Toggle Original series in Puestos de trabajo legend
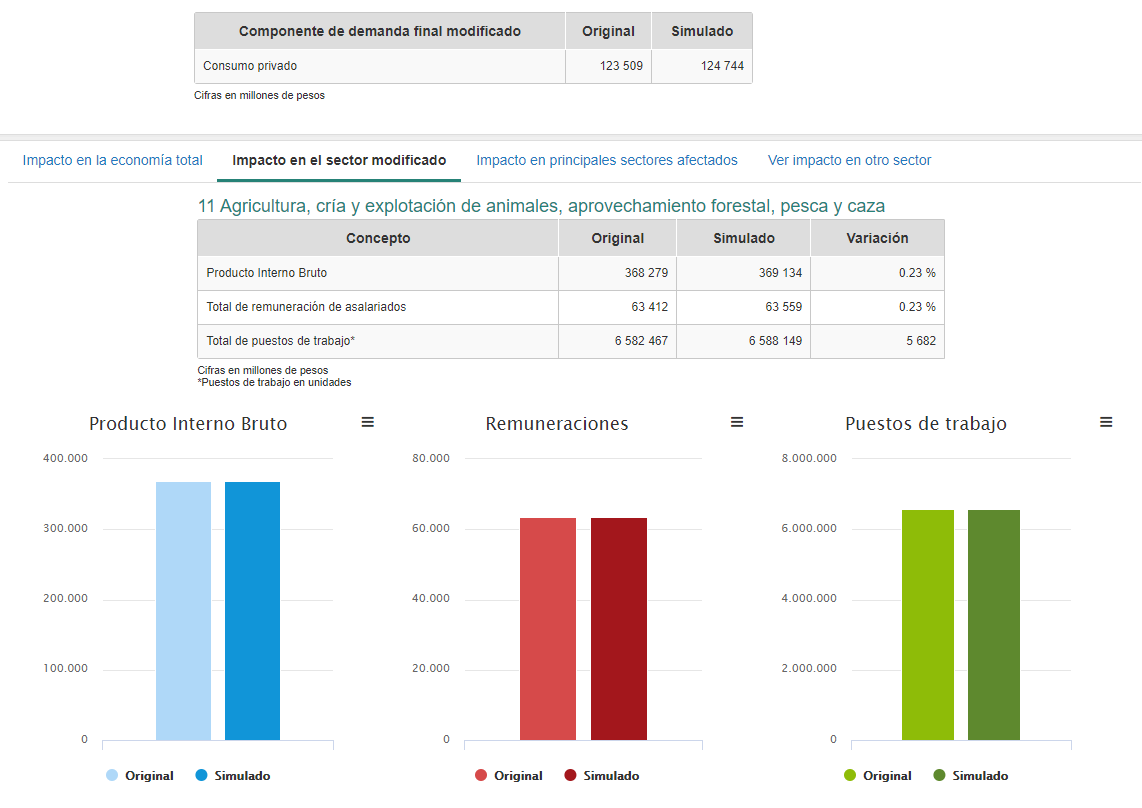1142x808 pixels. 878,776
